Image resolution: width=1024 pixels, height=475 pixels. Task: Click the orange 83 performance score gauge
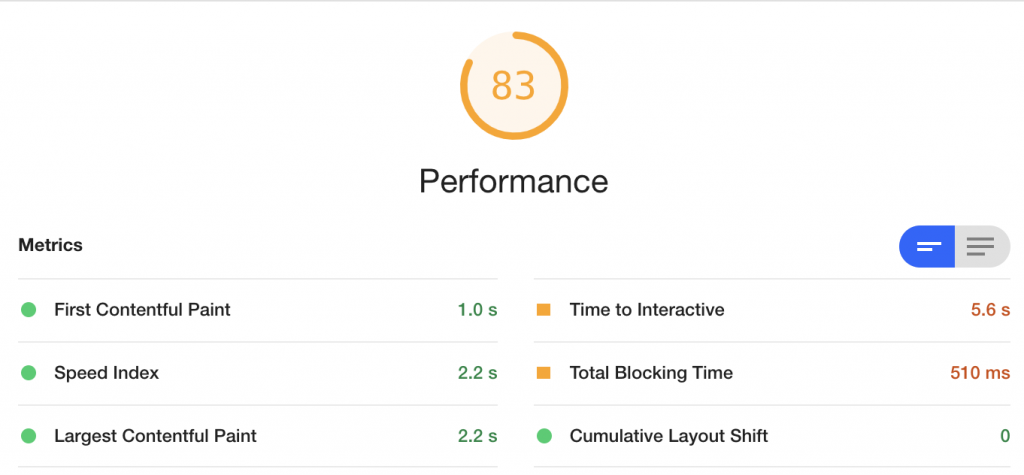[x=514, y=86]
